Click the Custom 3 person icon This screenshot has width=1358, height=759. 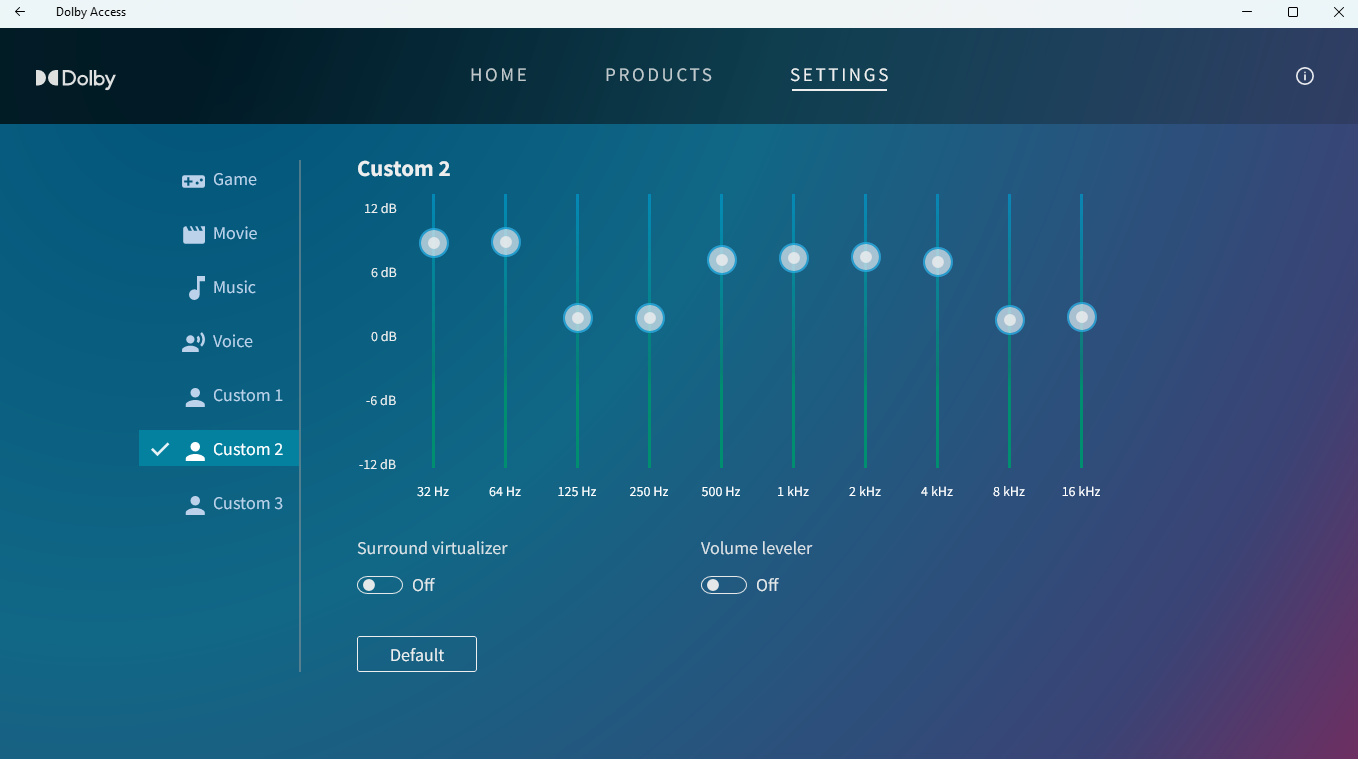(x=195, y=505)
